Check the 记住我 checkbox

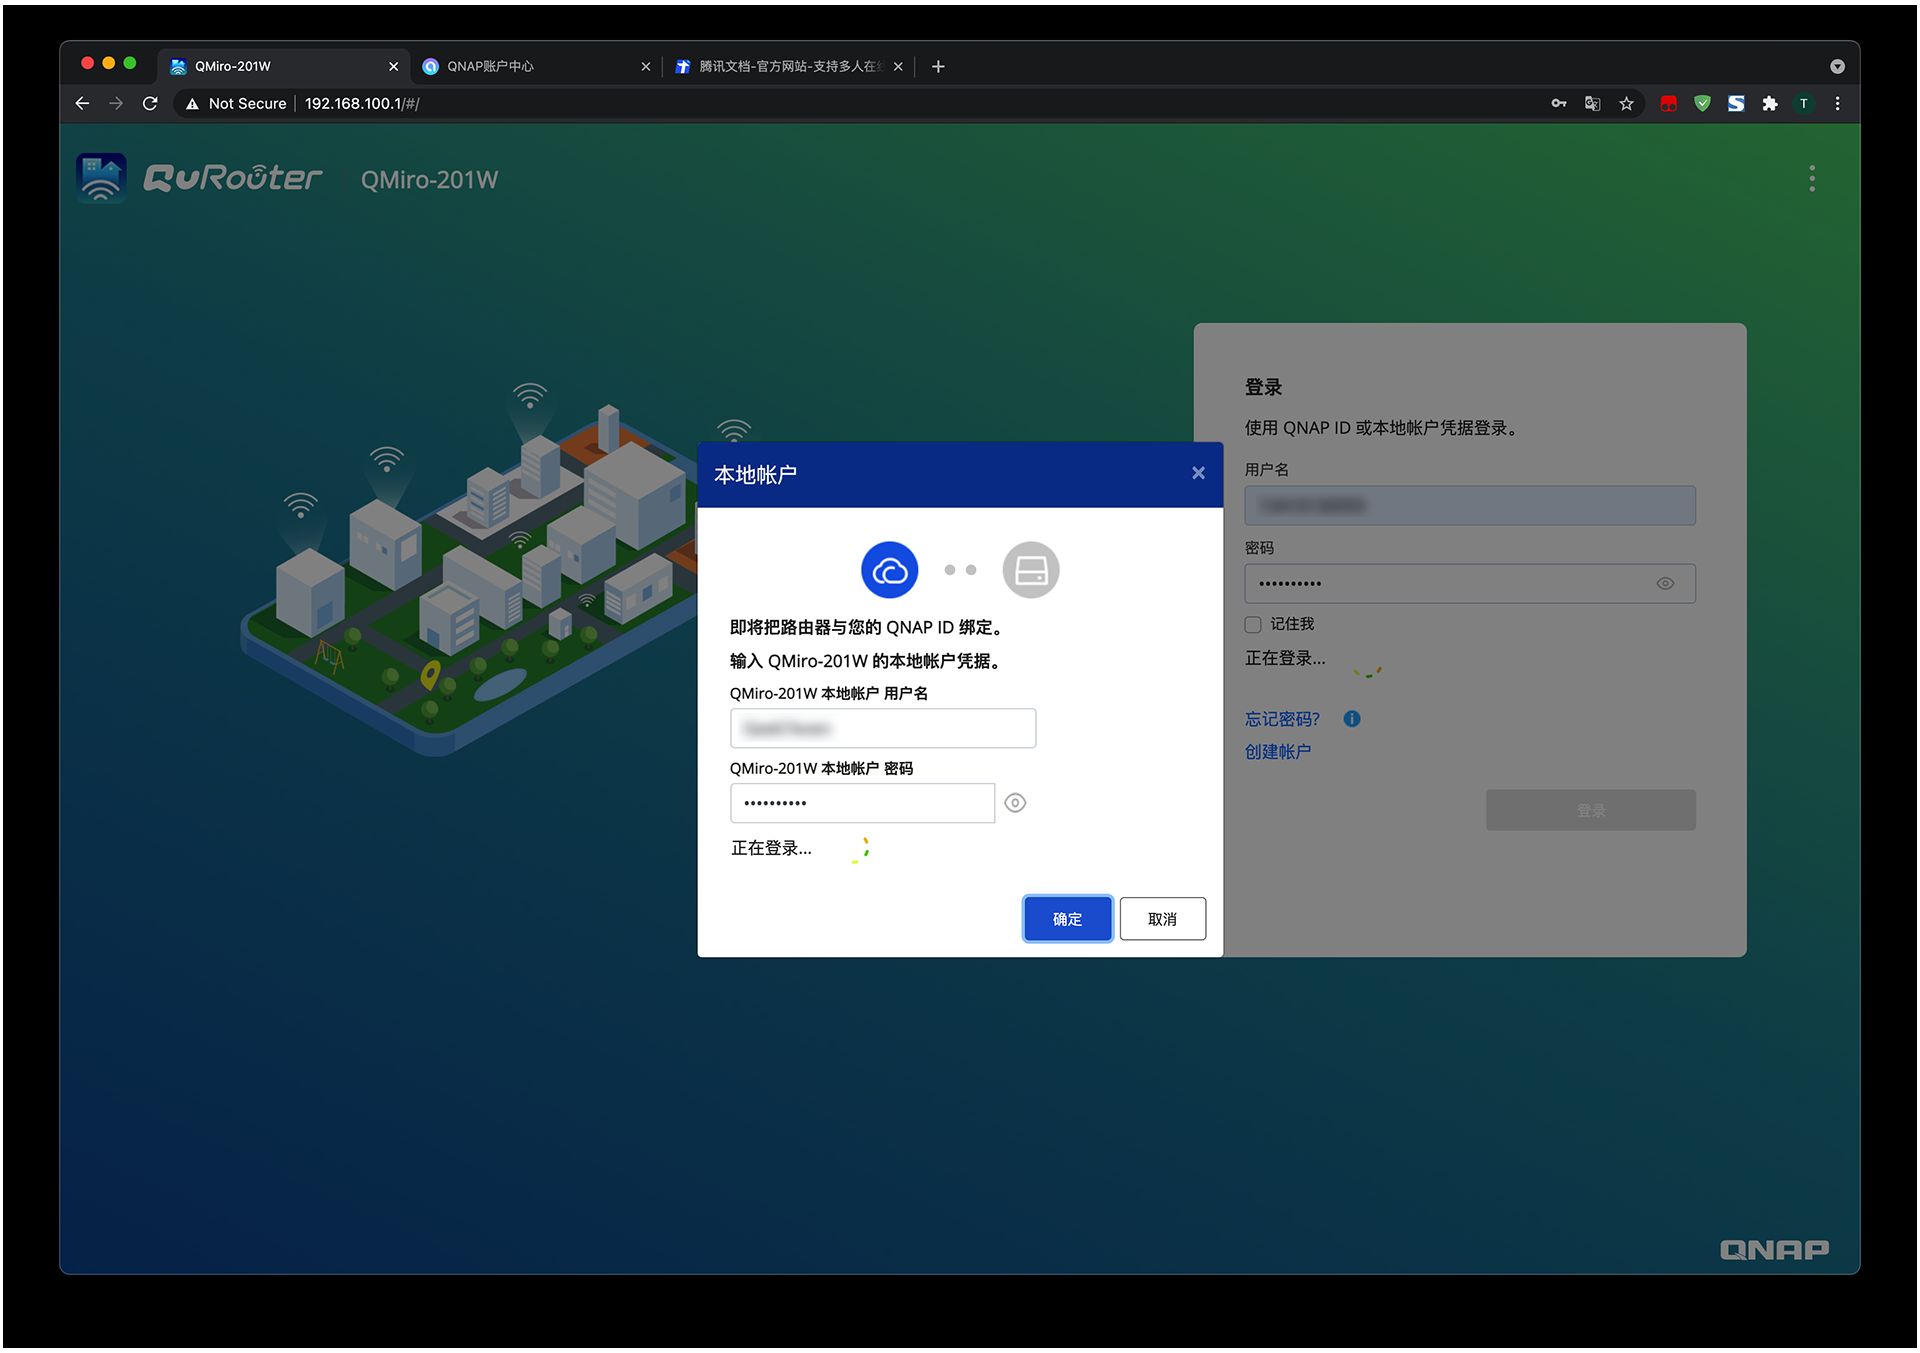click(1253, 625)
